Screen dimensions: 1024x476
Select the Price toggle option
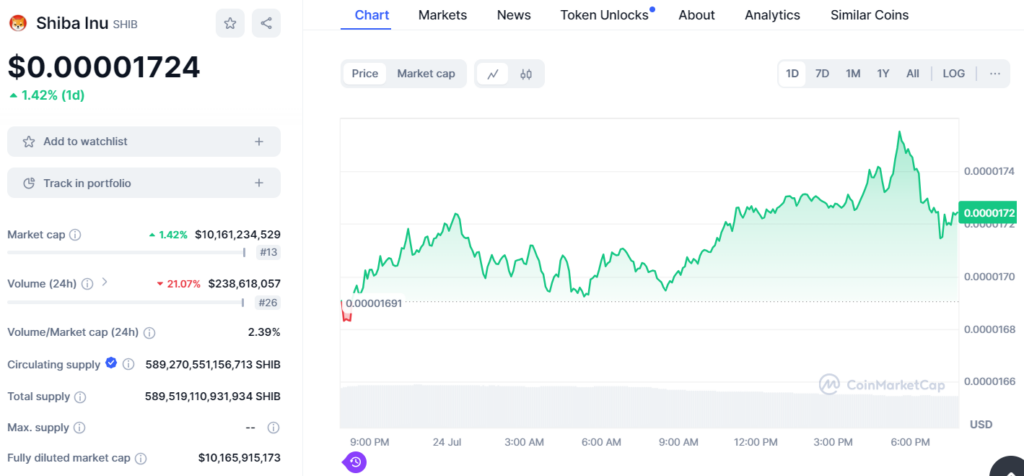(x=364, y=73)
